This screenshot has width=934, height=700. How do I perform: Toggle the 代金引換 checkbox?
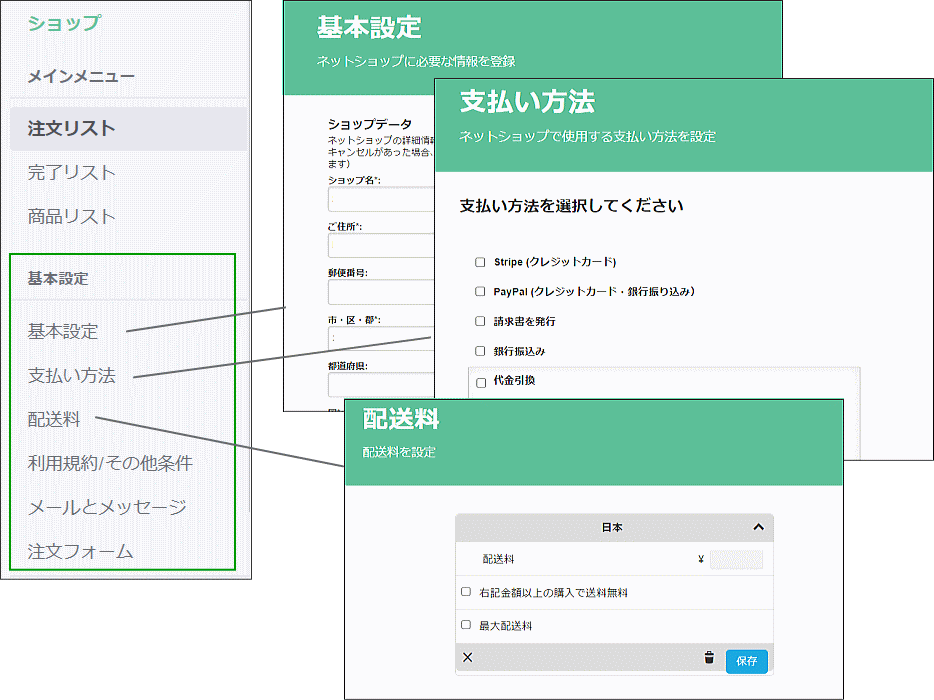tap(481, 382)
